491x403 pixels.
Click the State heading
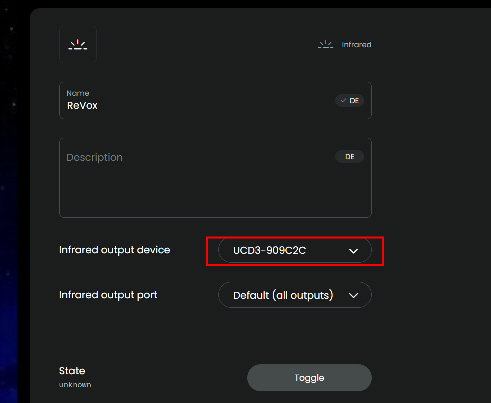coord(72,371)
